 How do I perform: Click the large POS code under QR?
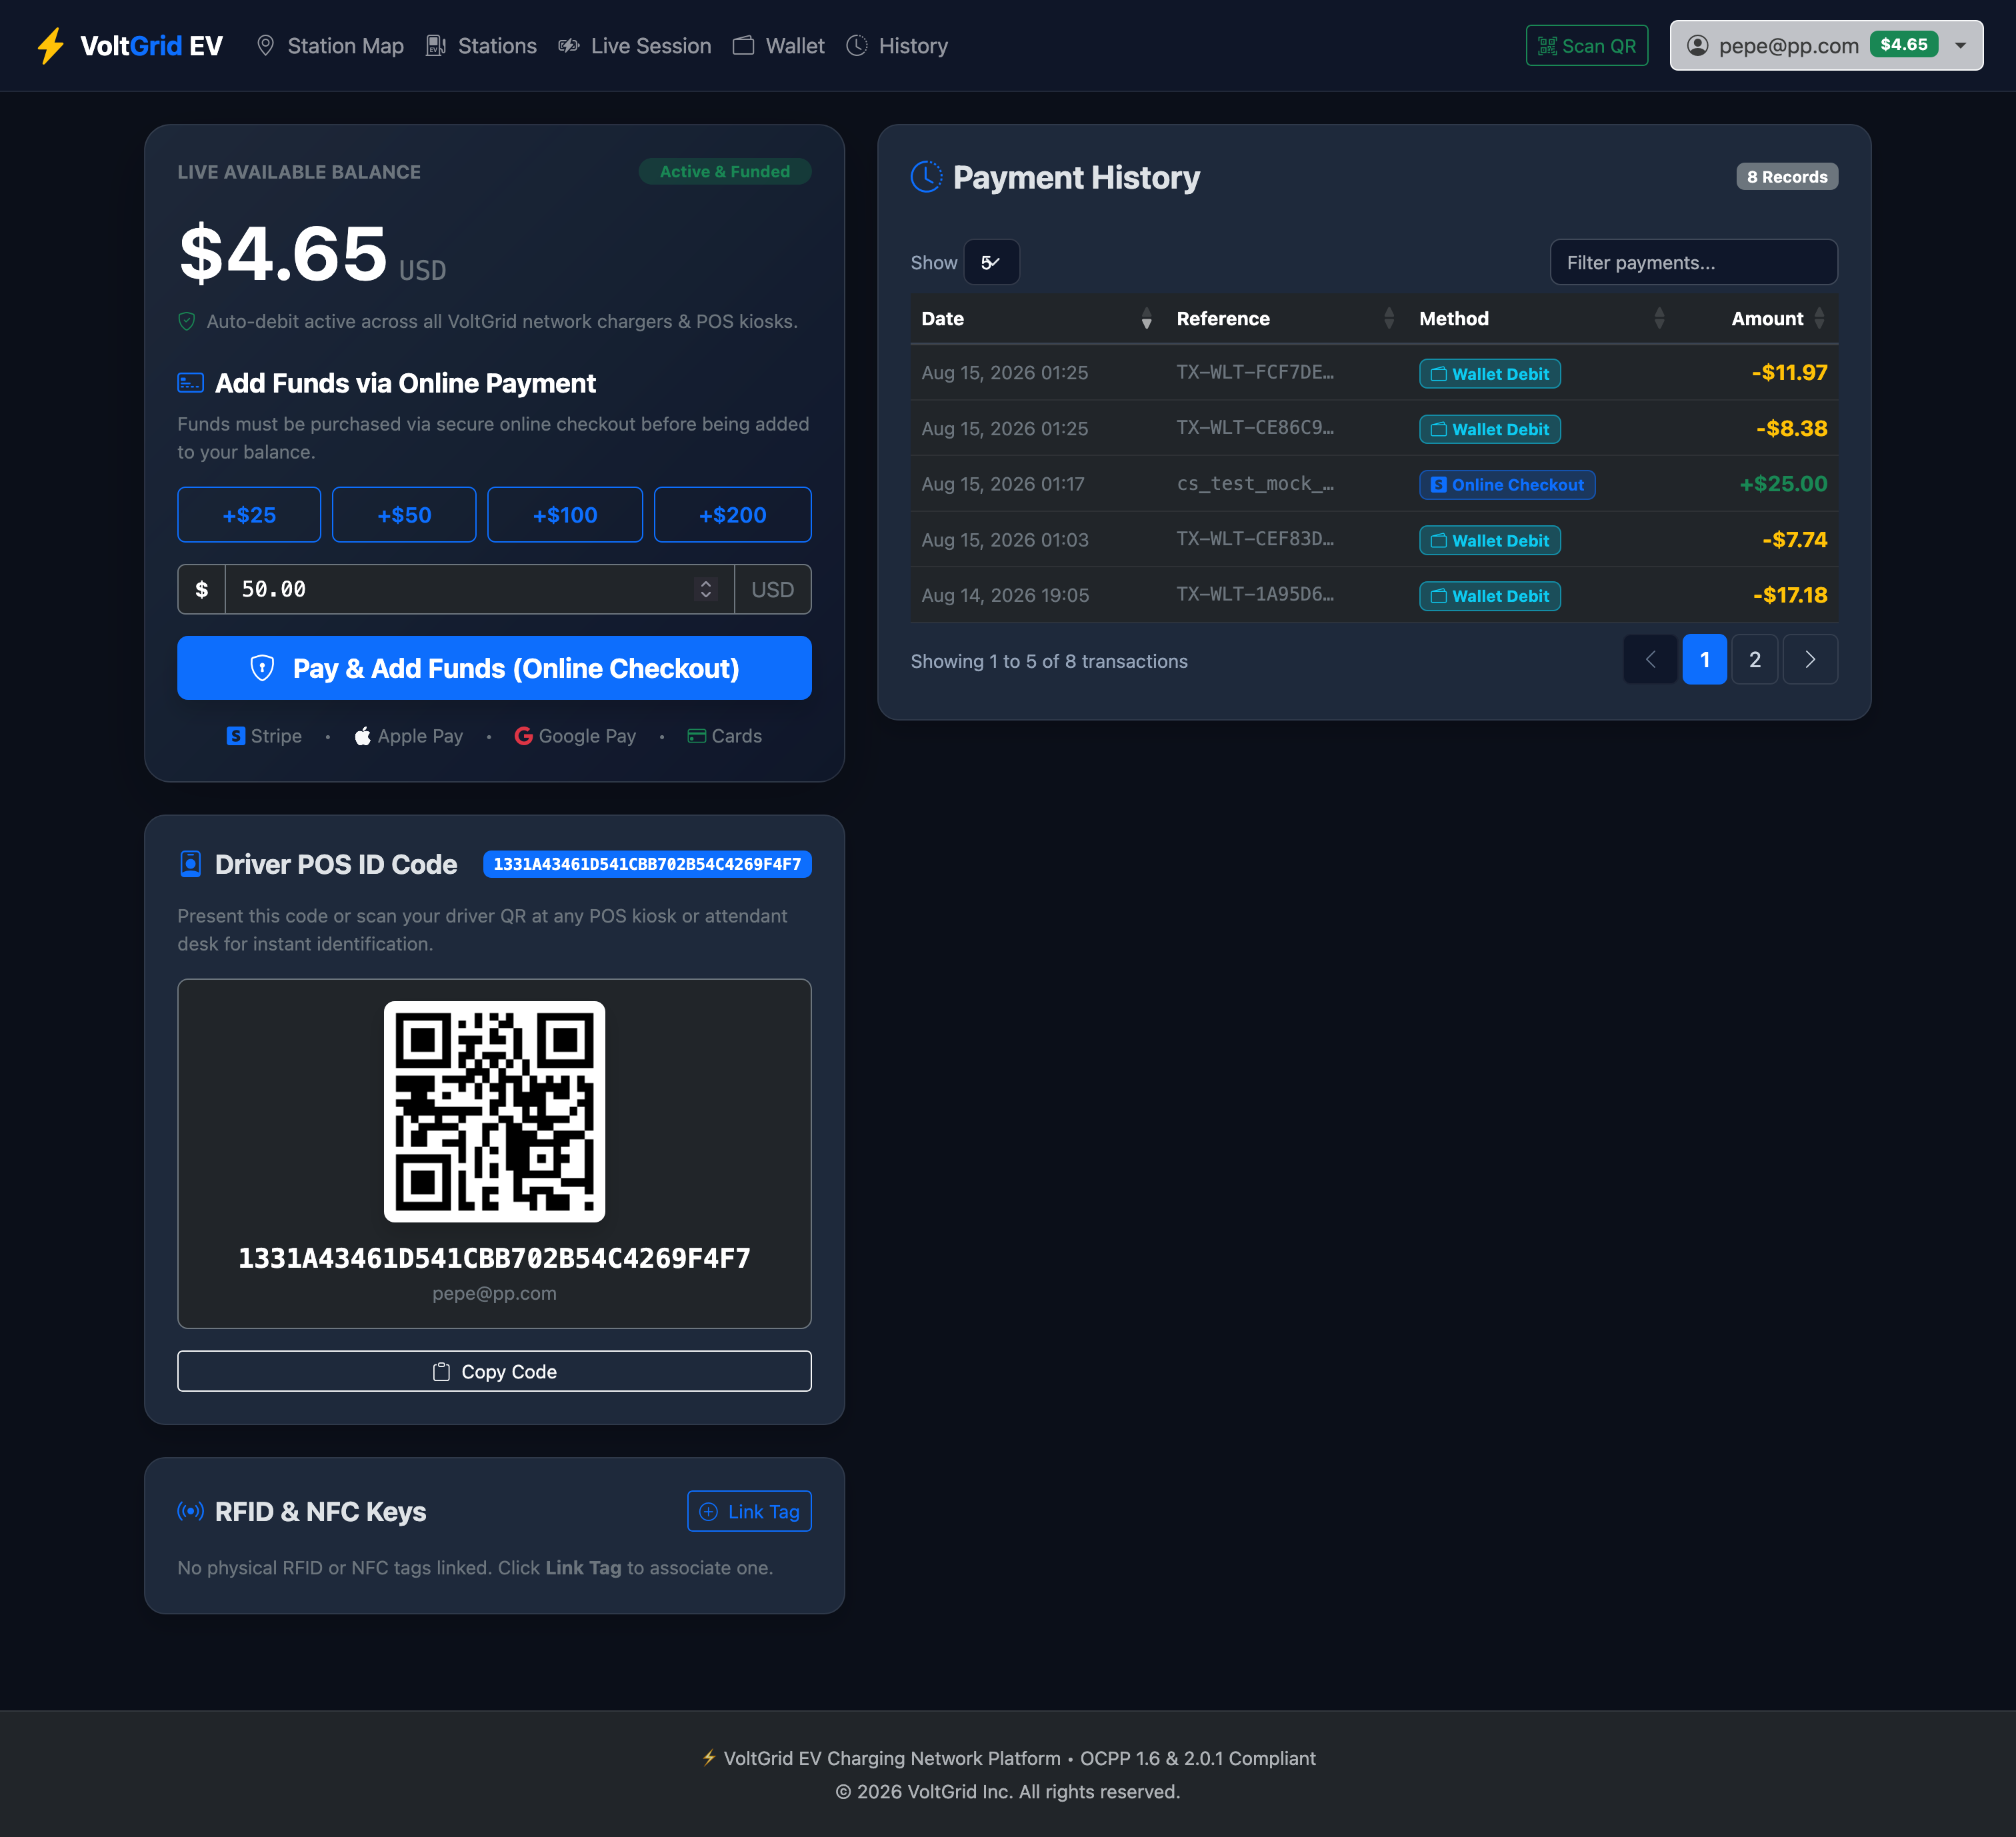pos(494,1258)
